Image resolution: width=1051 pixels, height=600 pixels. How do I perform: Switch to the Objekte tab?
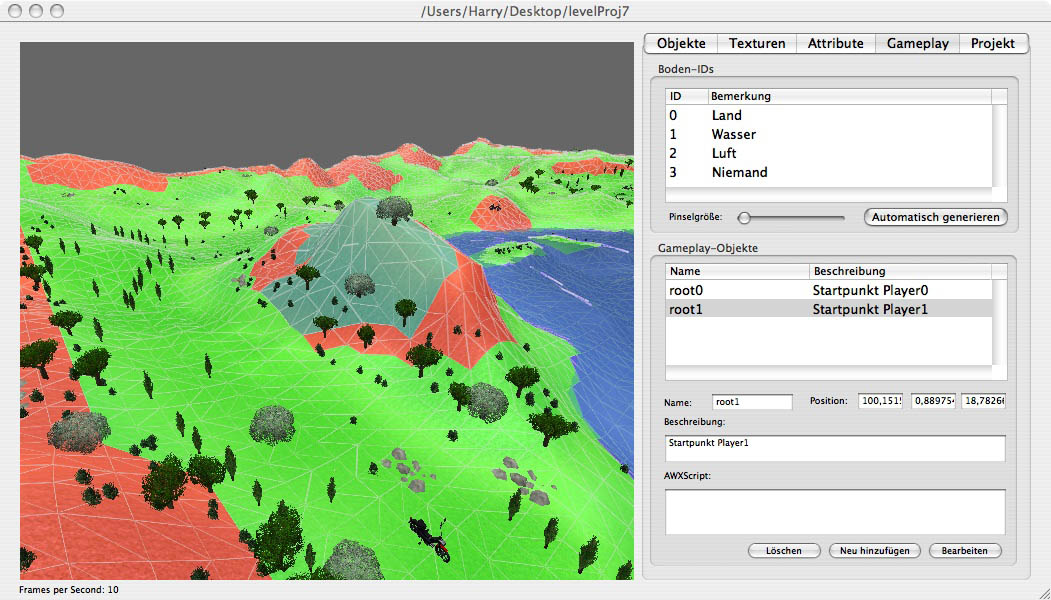[681, 43]
